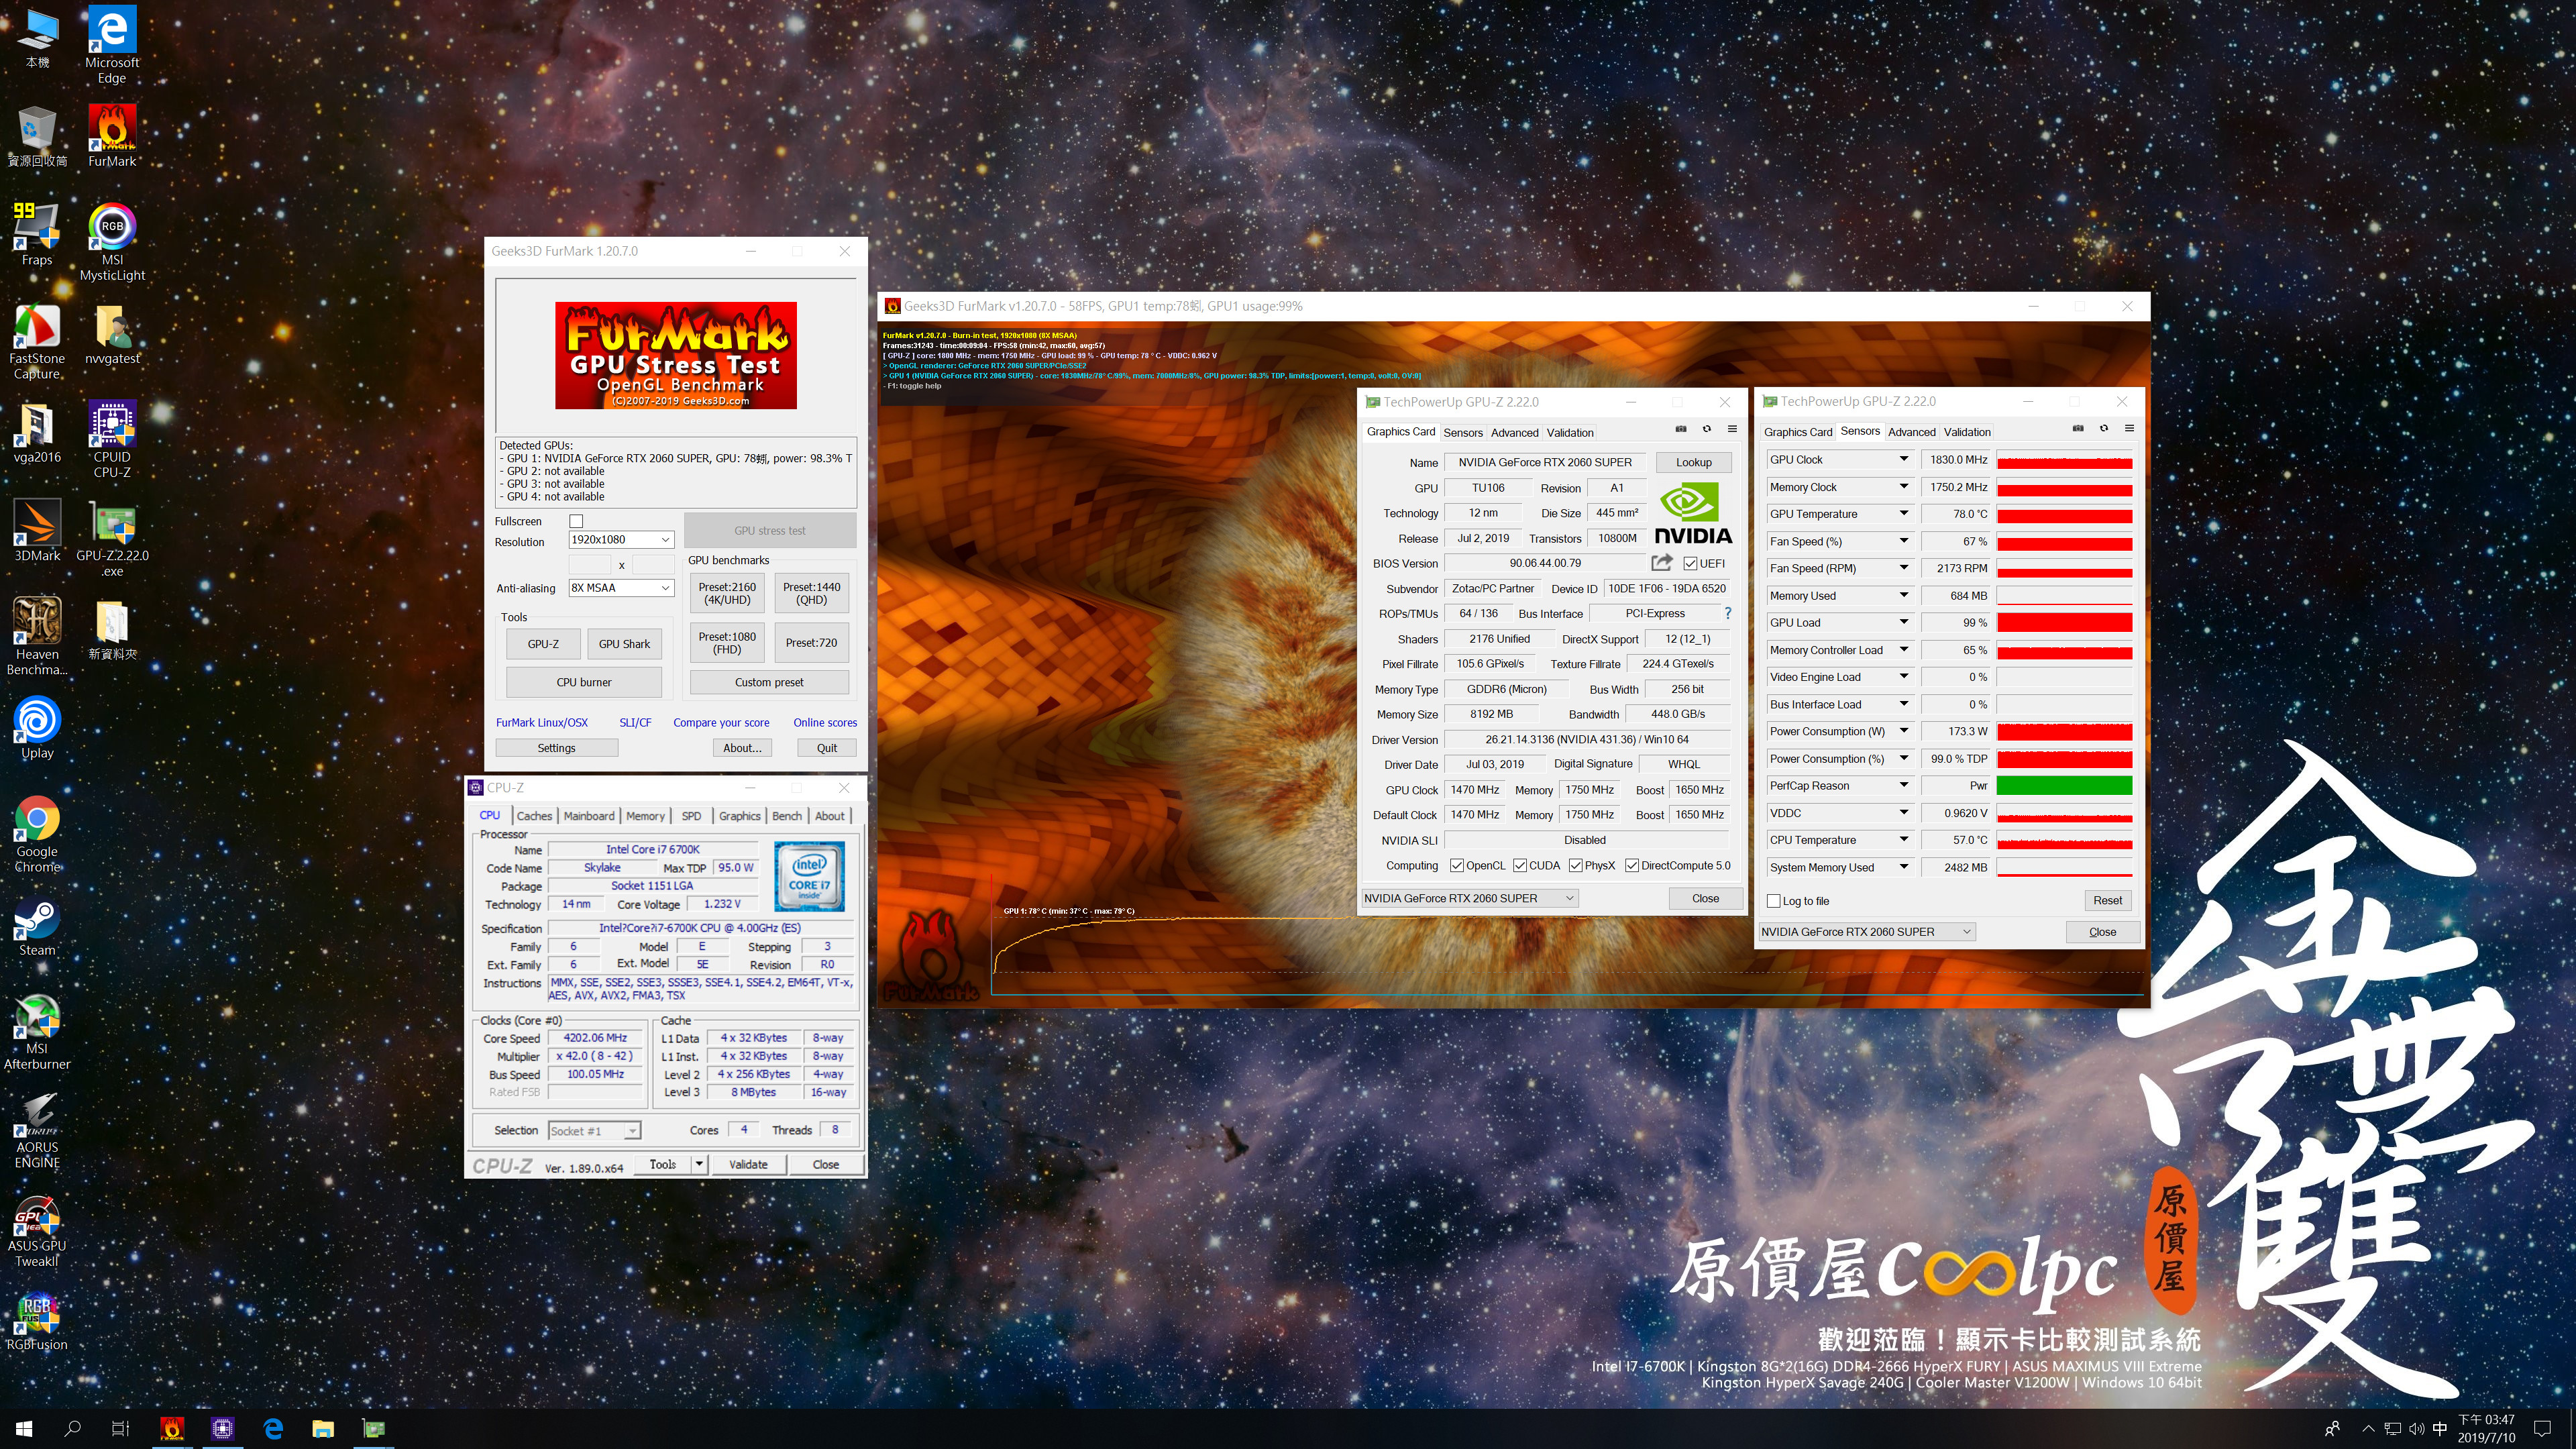Launch Uplay desktop icon
This screenshot has height=1449, width=2576.
[x=37, y=728]
